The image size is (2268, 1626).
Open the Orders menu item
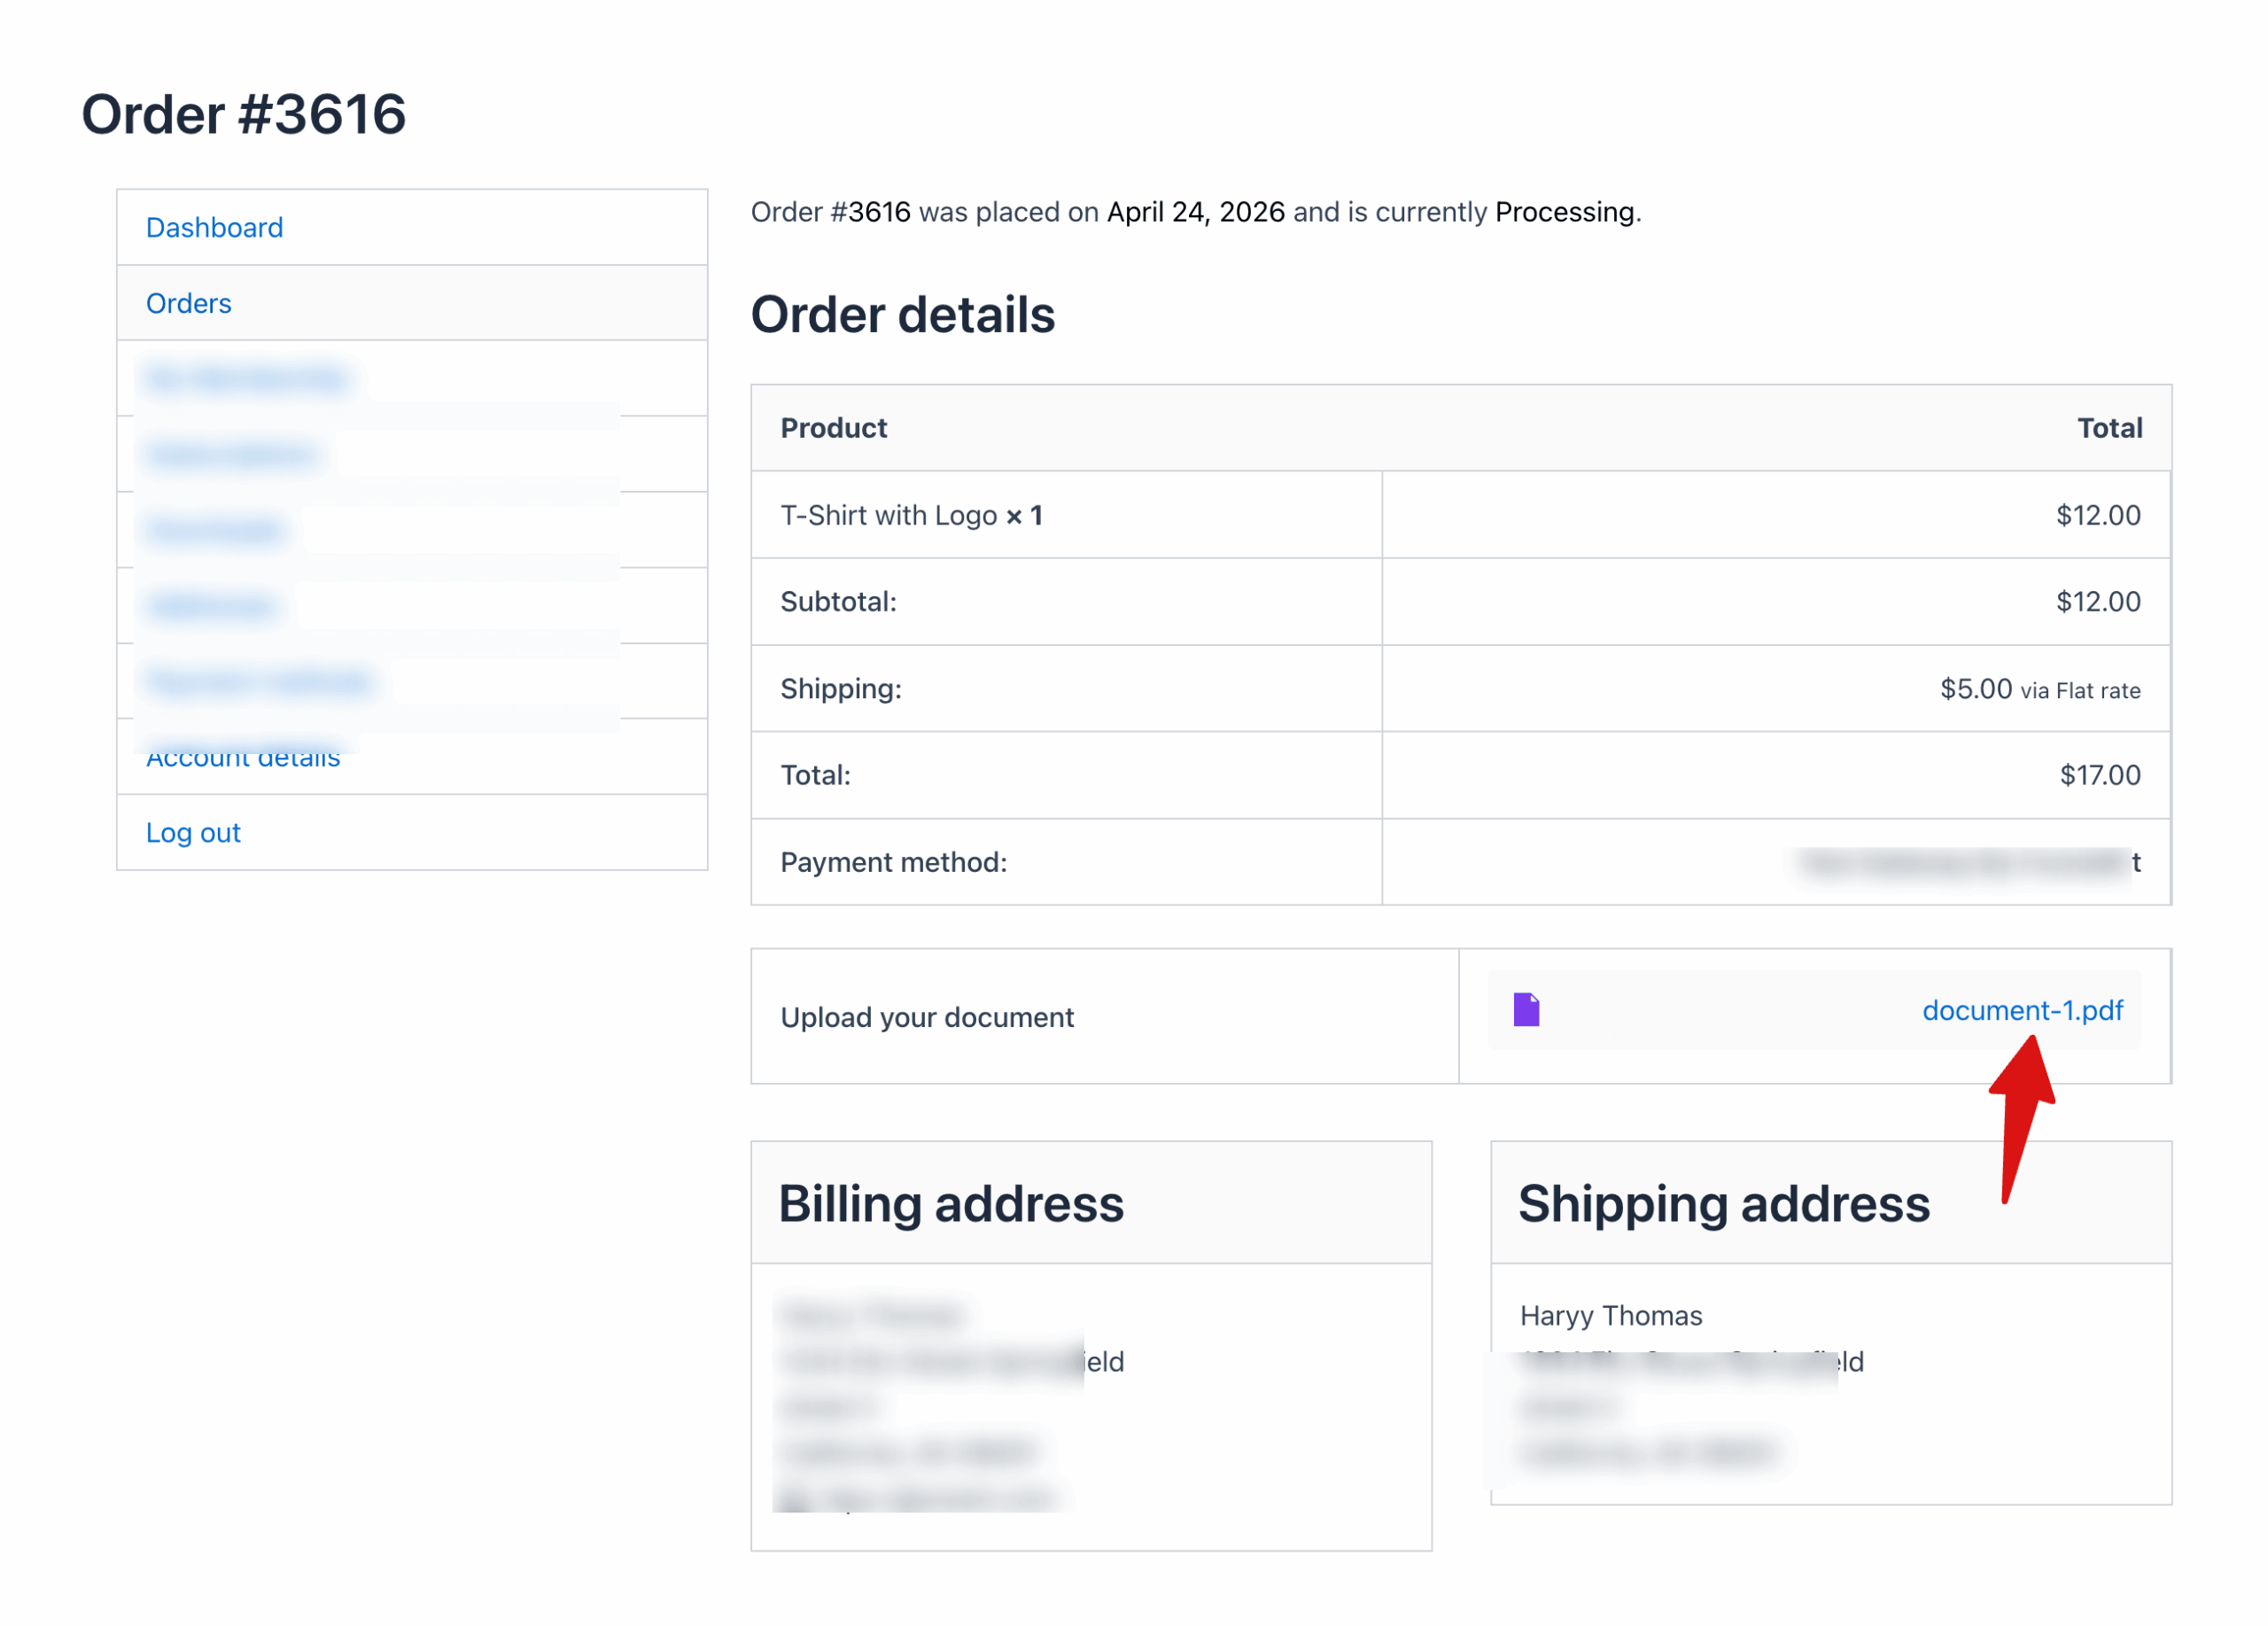(x=188, y=303)
